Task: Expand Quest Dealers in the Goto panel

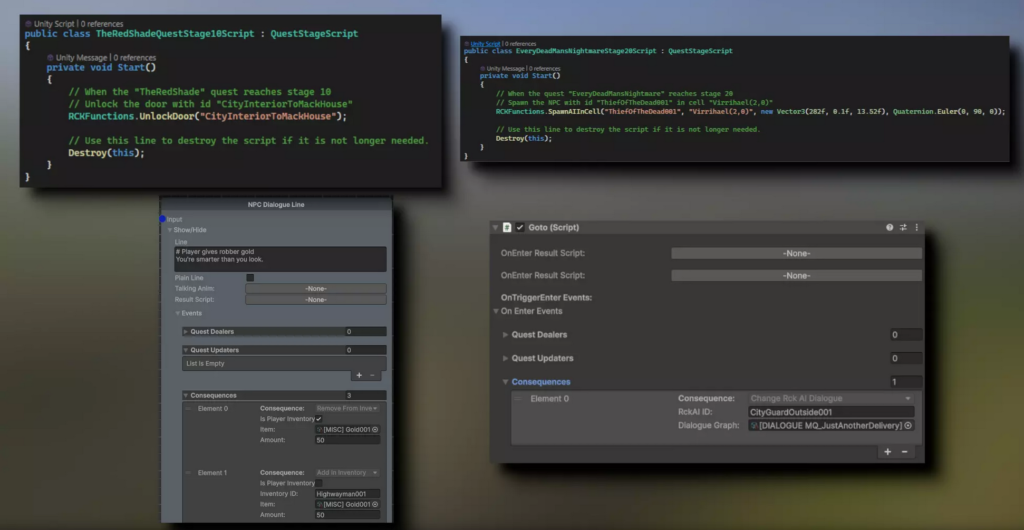Action: [x=505, y=335]
